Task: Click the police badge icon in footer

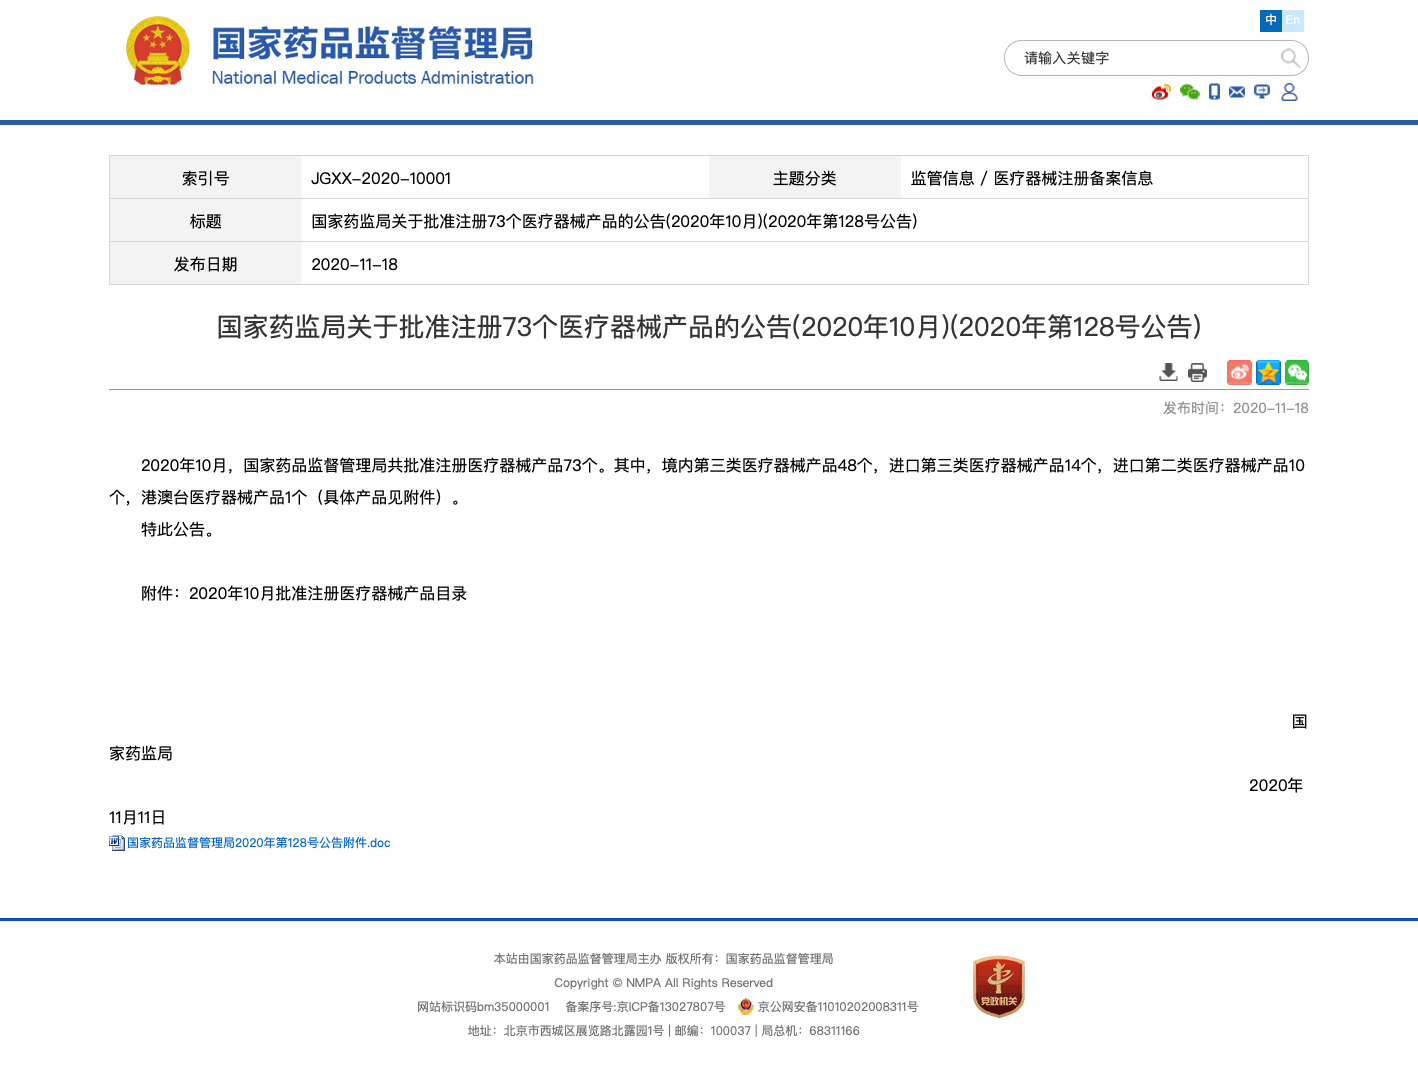Action: (745, 1006)
